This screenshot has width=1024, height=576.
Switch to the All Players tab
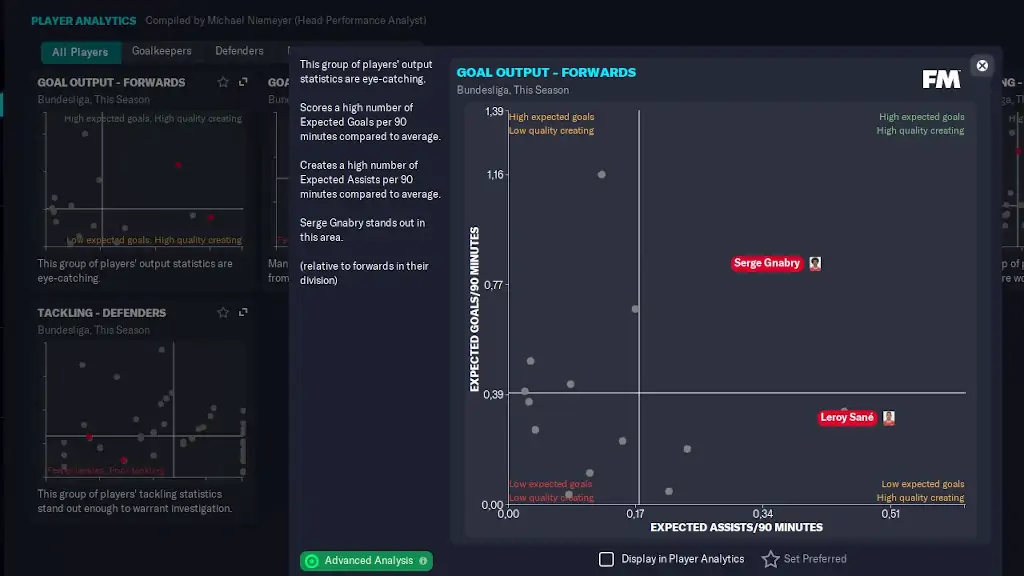(x=80, y=52)
